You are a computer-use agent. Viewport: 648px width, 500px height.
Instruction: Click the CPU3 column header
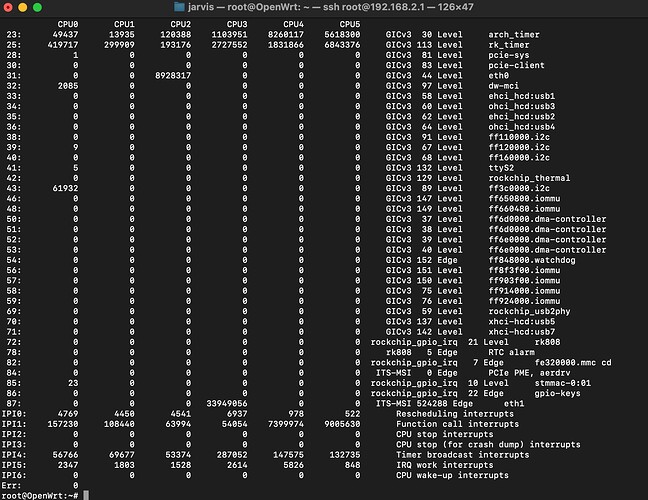pos(237,24)
